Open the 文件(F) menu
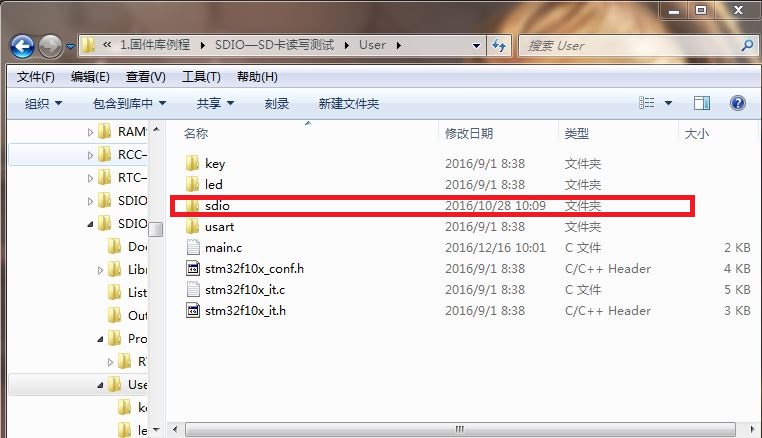 tap(35, 77)
